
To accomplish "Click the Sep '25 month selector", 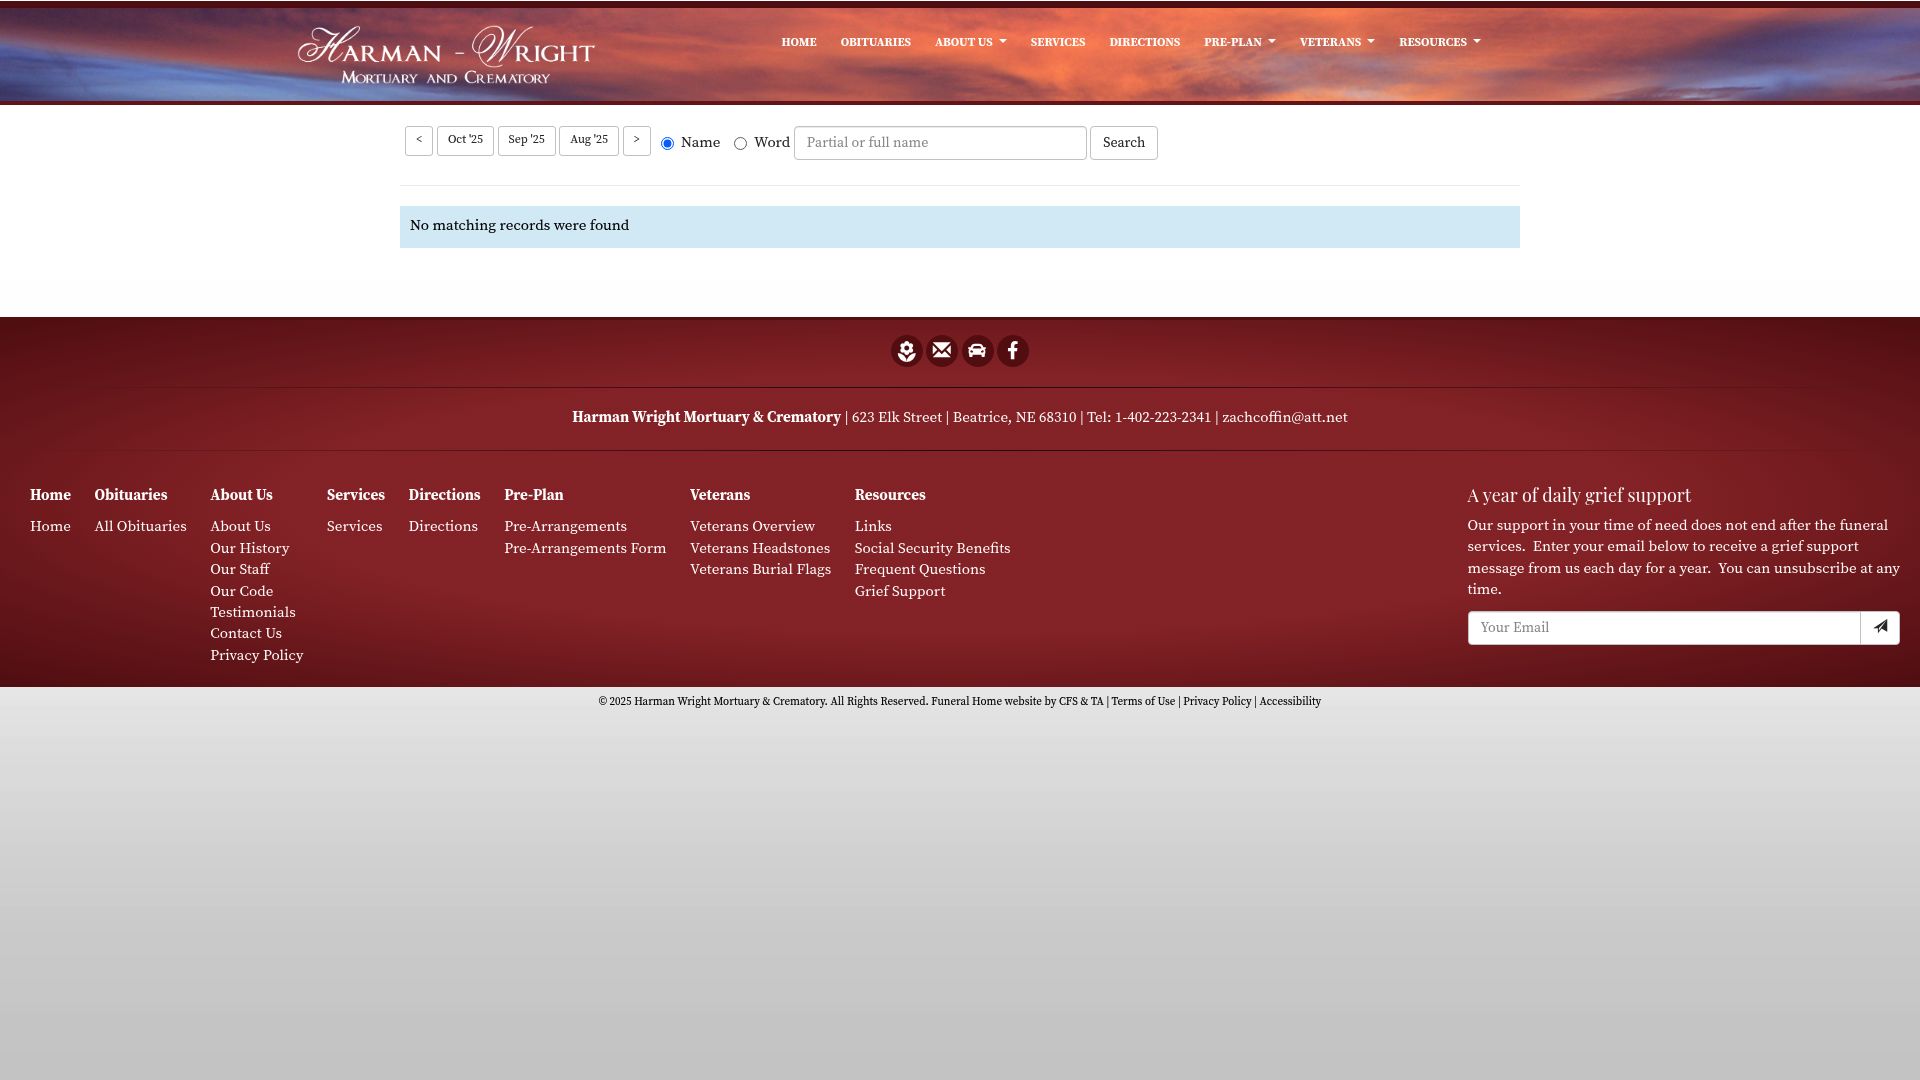I will click(527, 140).
